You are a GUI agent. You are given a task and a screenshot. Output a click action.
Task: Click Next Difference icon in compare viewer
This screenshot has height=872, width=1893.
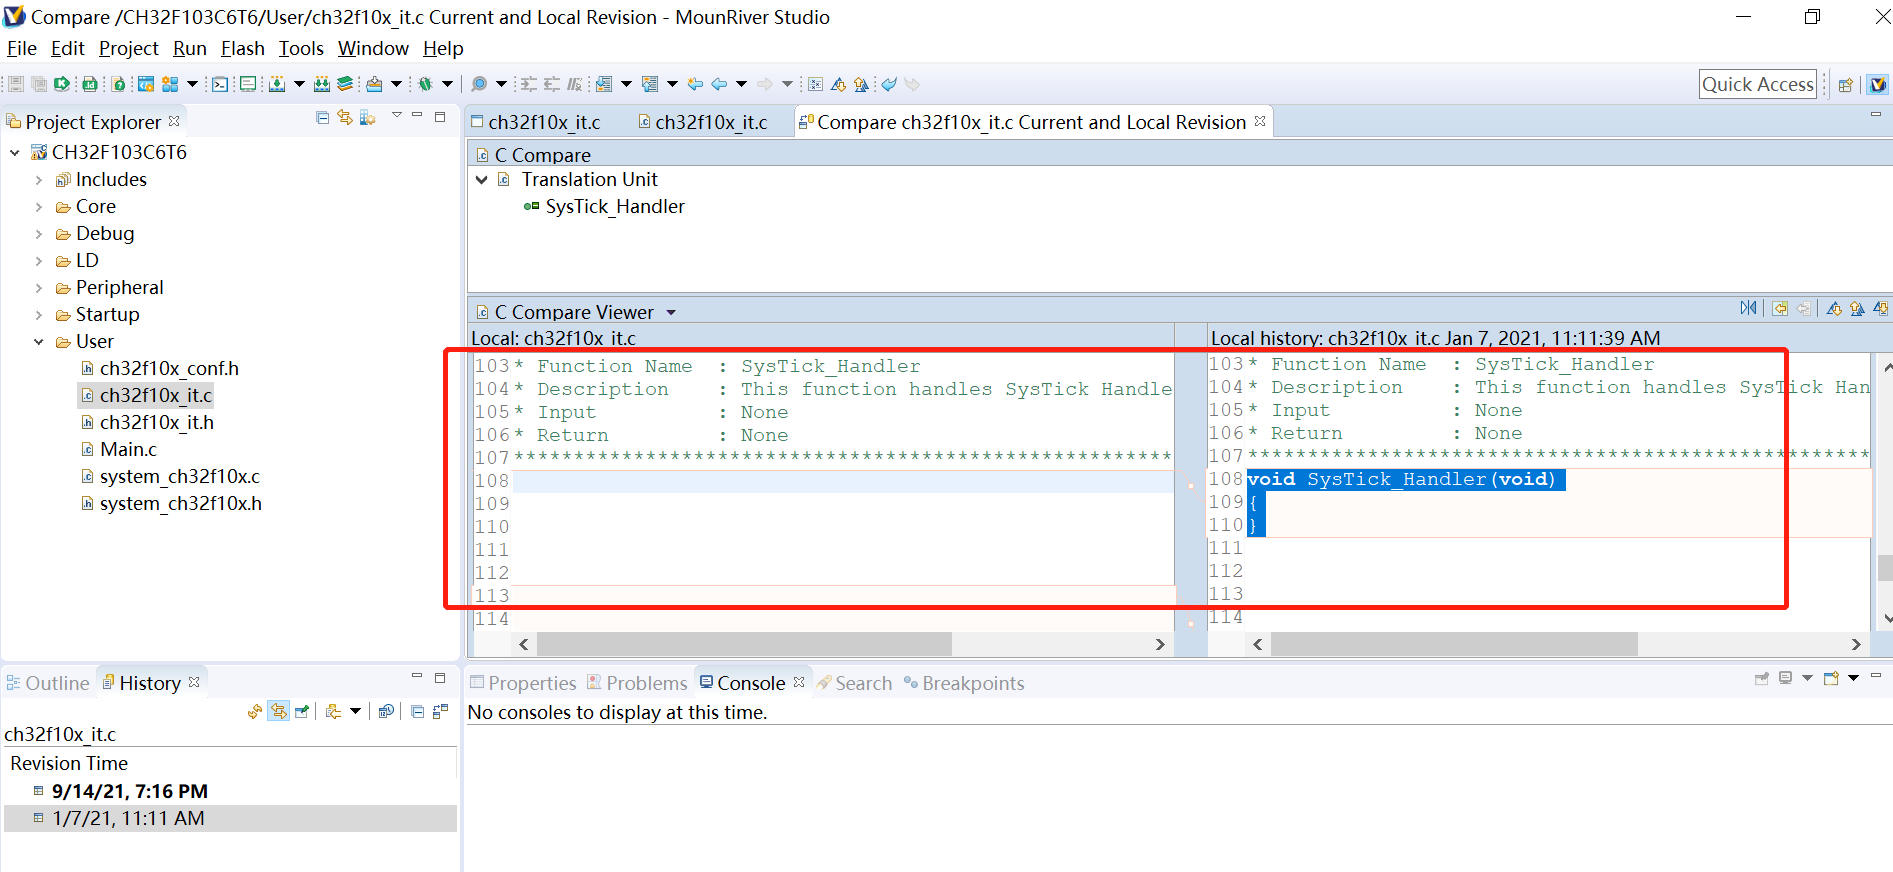click(x=1834, y=308)
